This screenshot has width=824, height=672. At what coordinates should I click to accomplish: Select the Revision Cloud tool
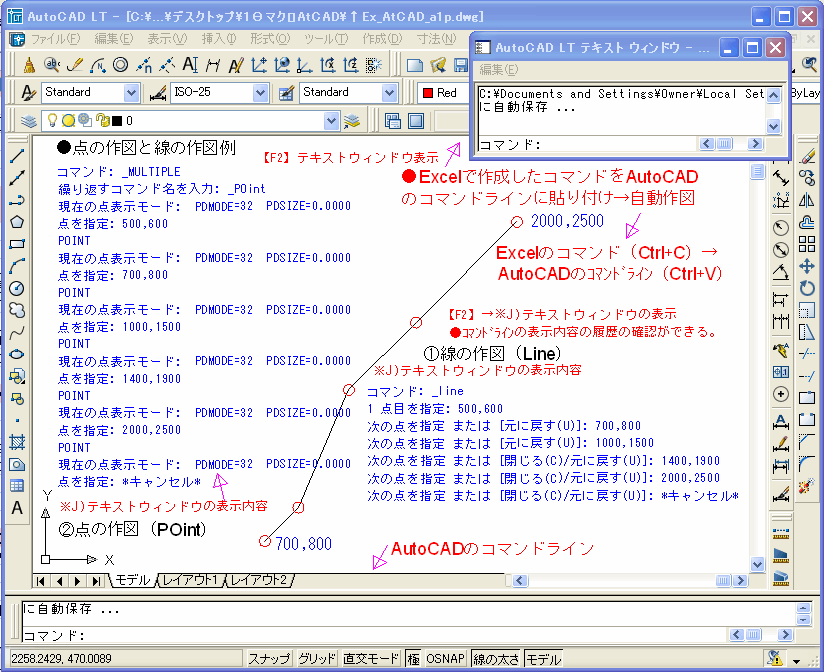pos(17,310)
